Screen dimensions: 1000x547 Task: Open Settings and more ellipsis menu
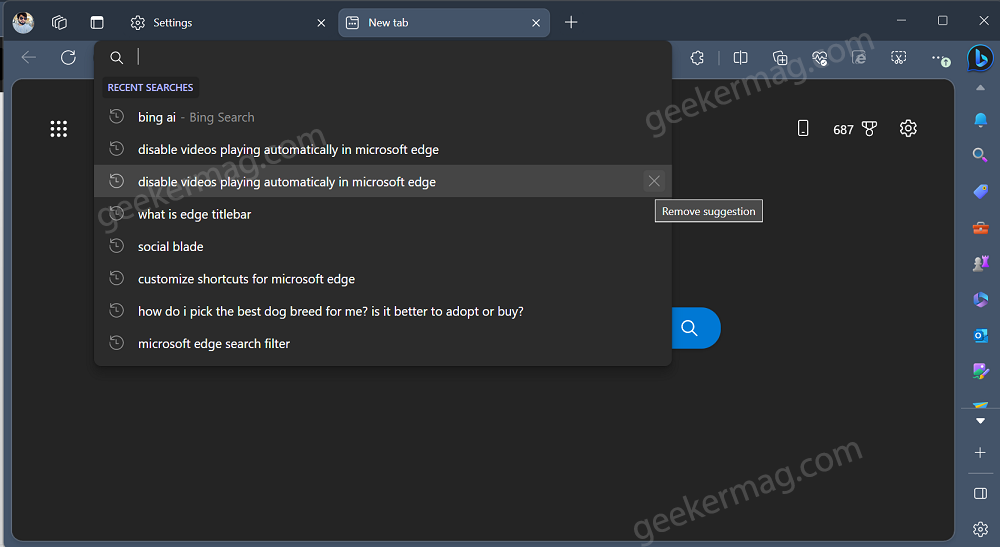(940, 59)
